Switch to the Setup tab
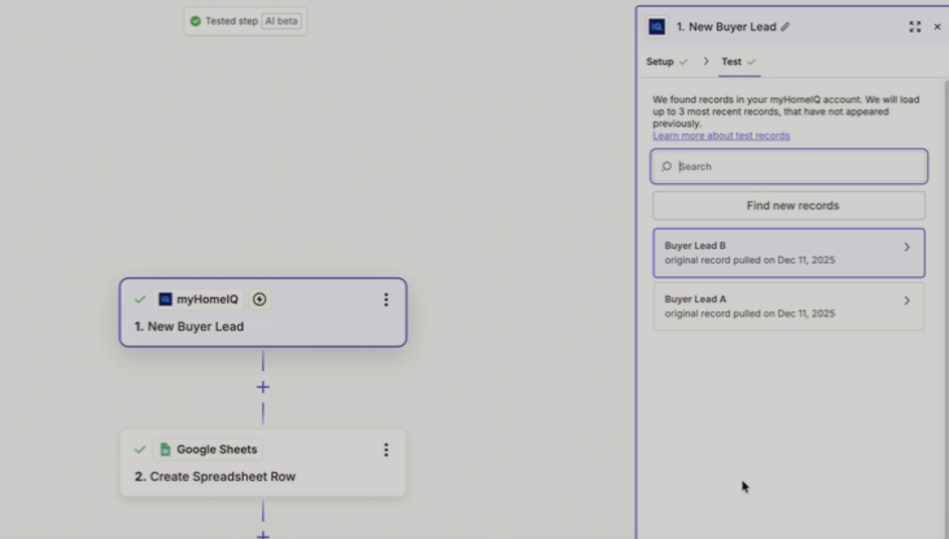 point(660,62)
